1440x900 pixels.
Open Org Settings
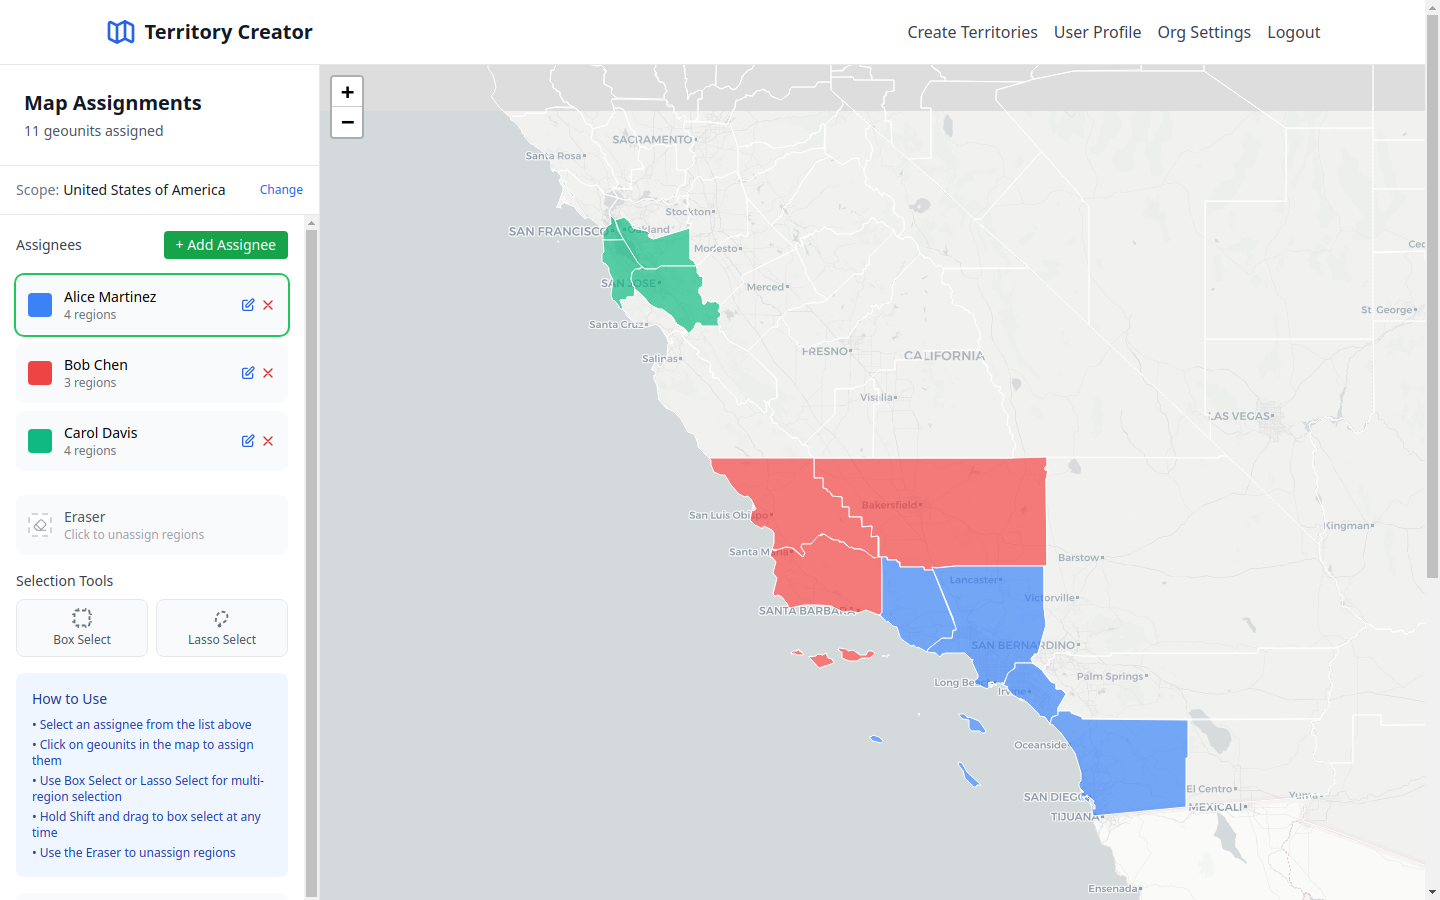click(1203, 32)
